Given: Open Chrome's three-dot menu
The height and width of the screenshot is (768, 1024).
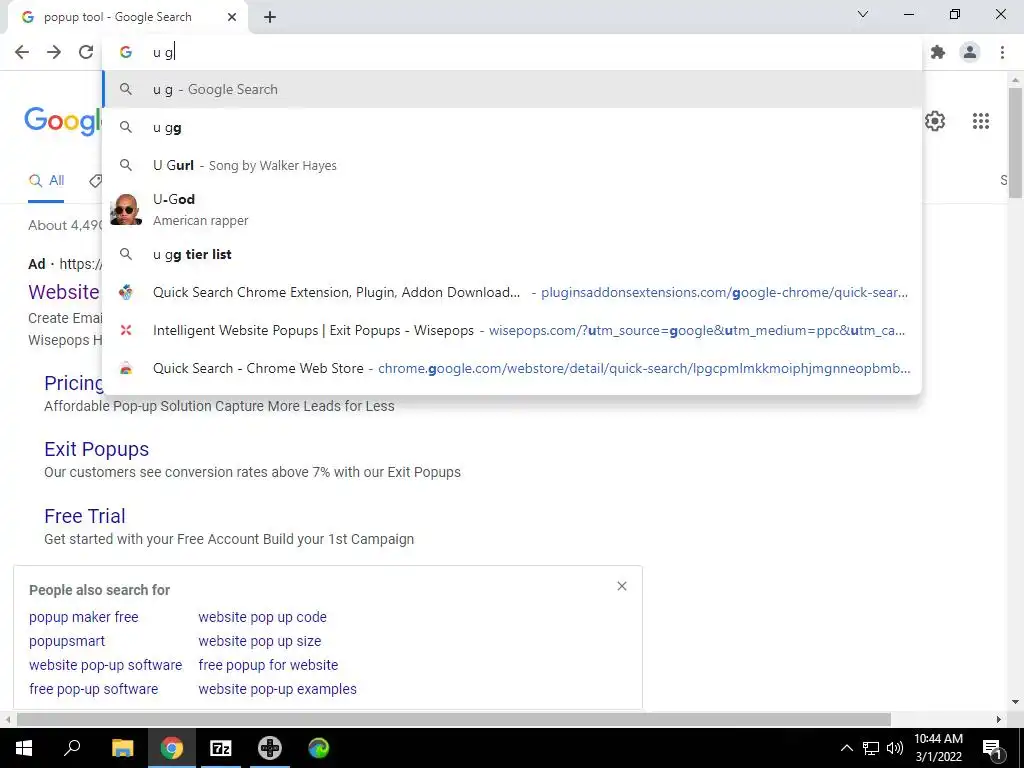Looking at the screenshot, I should [x=1002, y=52].
